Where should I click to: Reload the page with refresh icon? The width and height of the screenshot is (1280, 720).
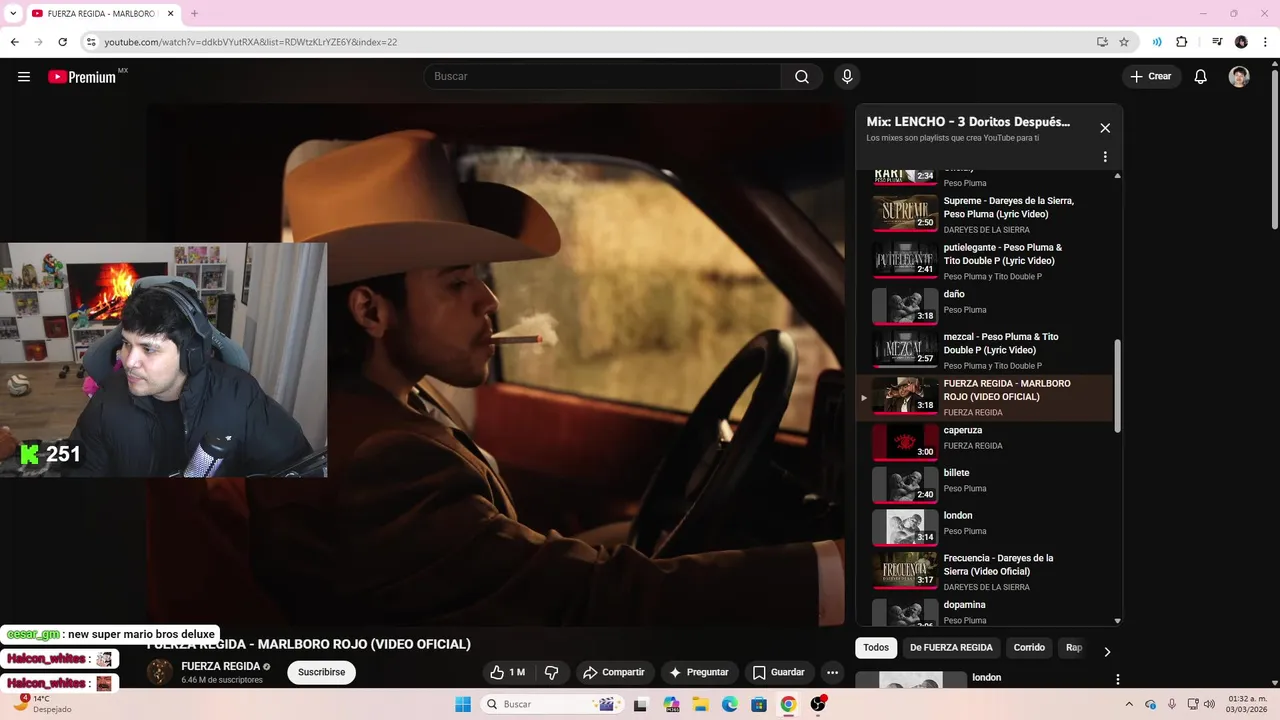pyautogui.click(x=62, y=42)
